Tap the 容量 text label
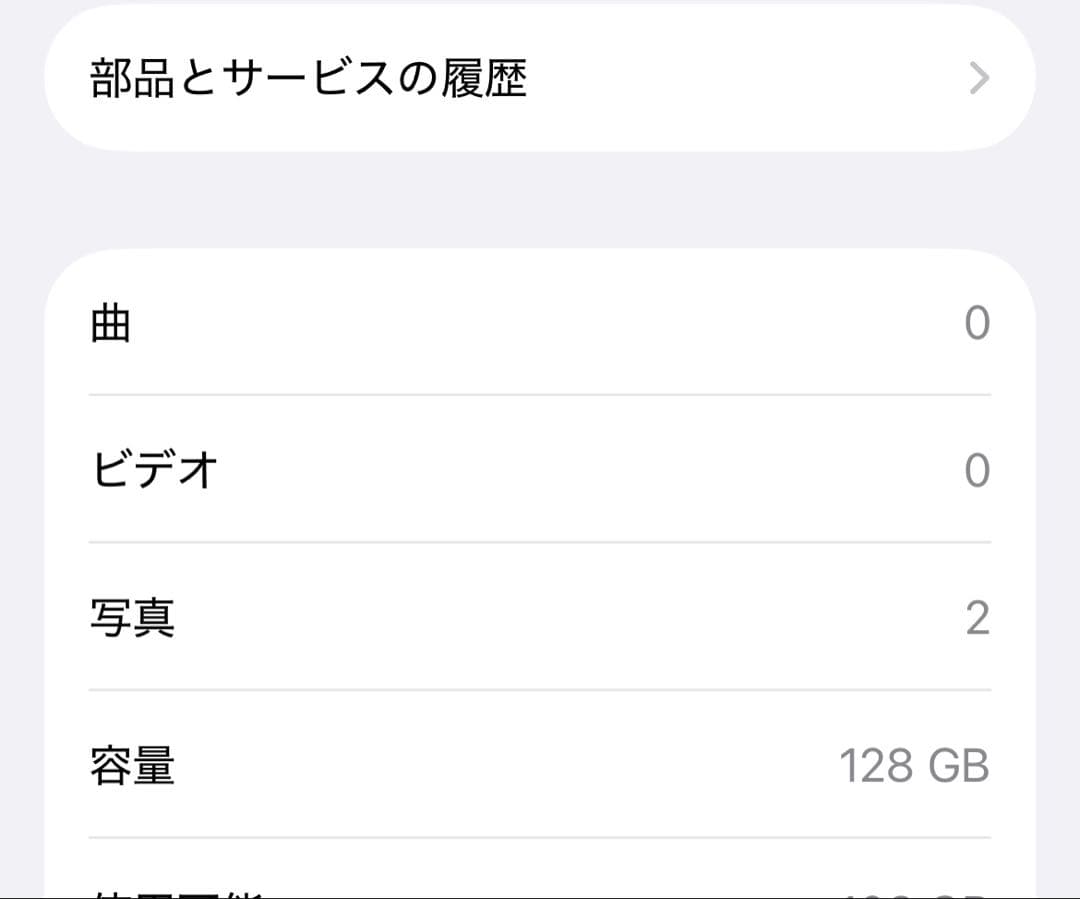 (x=133, y=765)
